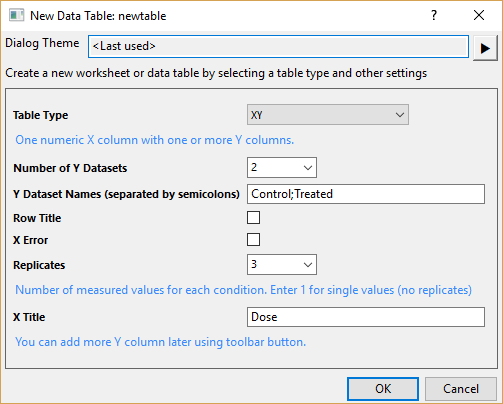Expand the Number of Y Datasets dropdown
The width and height of the screenshot is (503, 404).
[282, 168]
